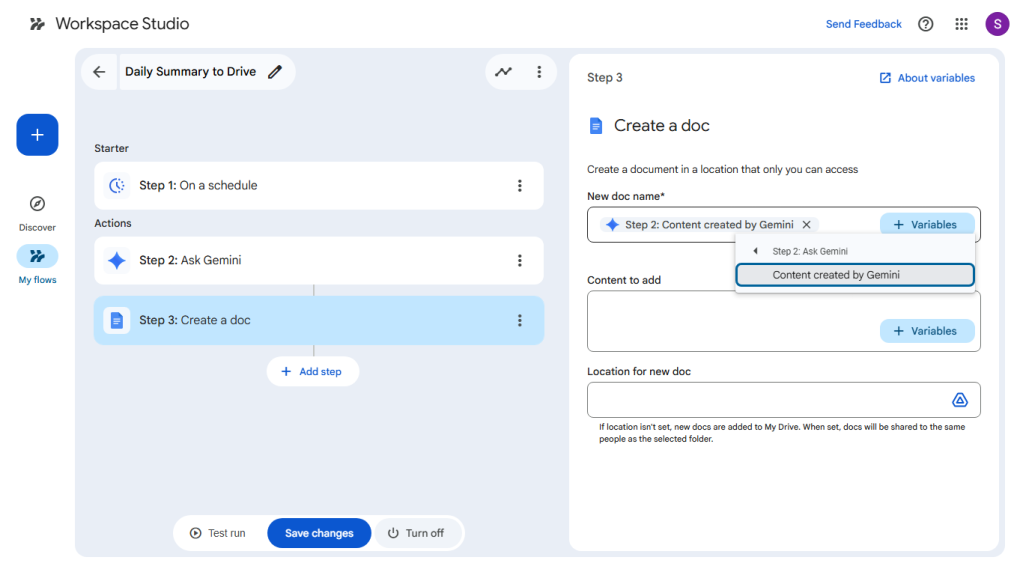Open the account avatar labeled S
The image size is (1023, 575).
tap(997, 24)
